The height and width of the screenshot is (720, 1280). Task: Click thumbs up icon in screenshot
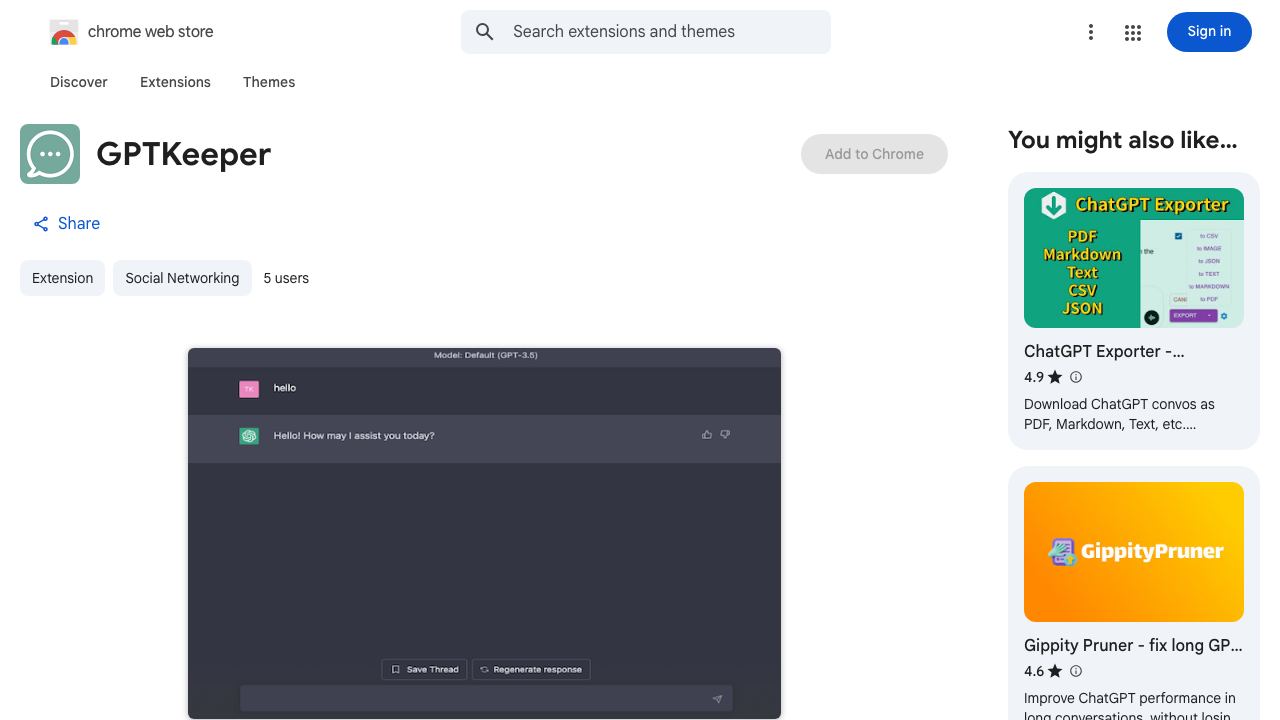[707, 435]
